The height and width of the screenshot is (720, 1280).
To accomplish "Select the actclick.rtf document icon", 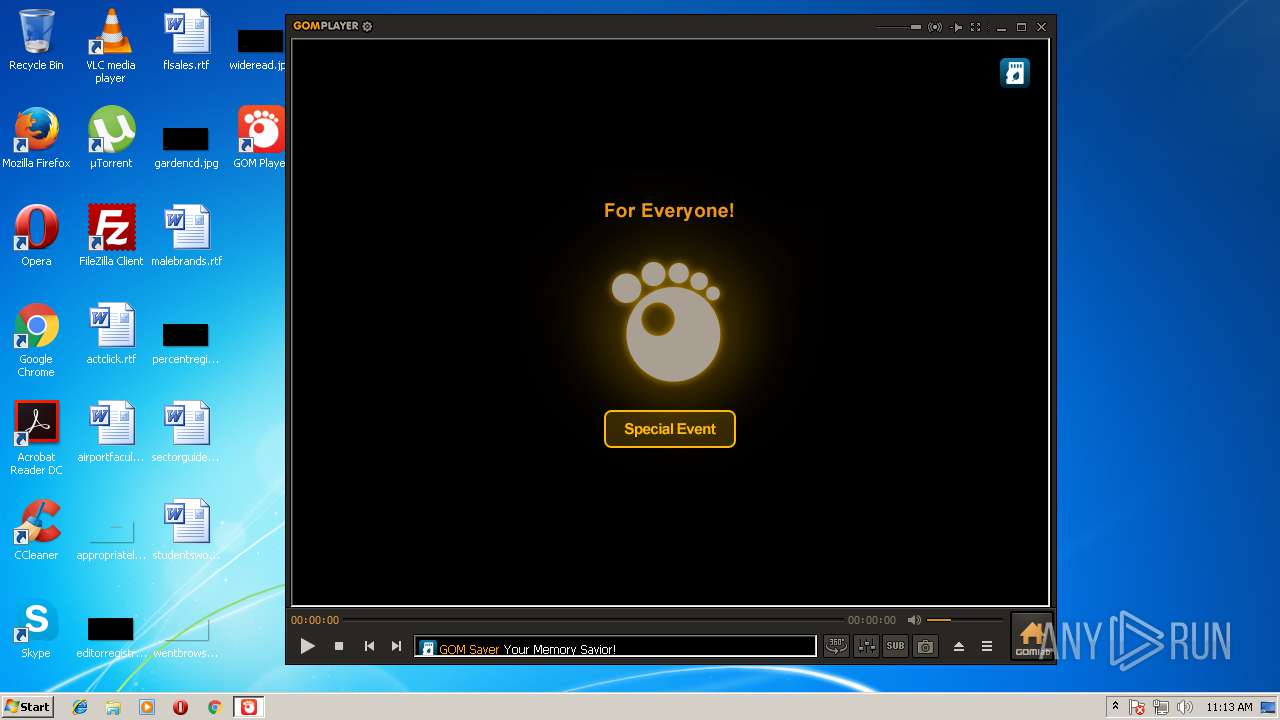I will pyautogui.click(x=111, y=334).
